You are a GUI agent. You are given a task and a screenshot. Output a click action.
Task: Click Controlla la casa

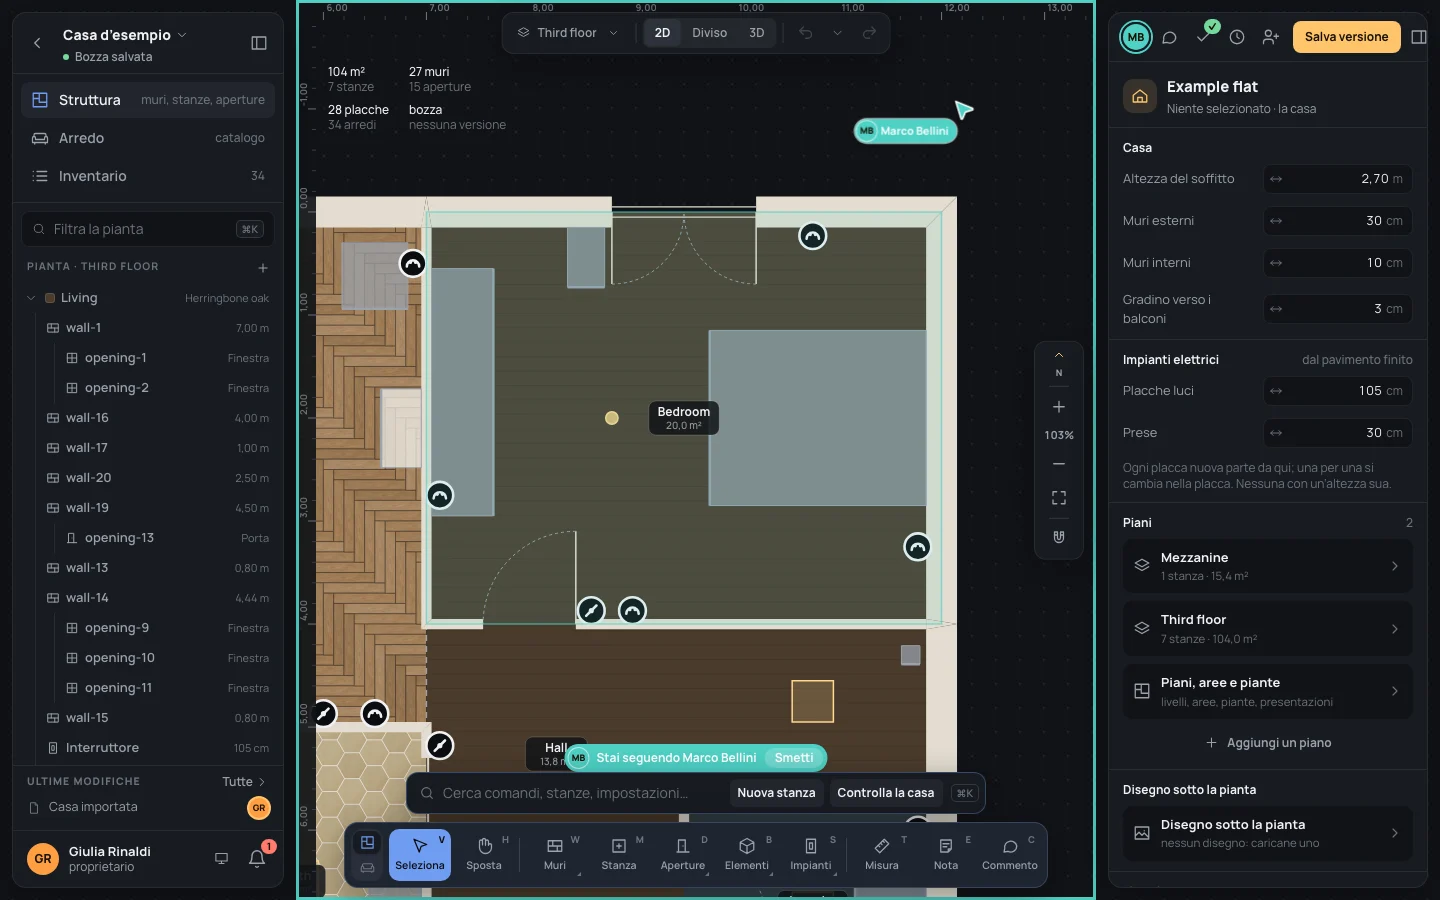coord(885,793)
